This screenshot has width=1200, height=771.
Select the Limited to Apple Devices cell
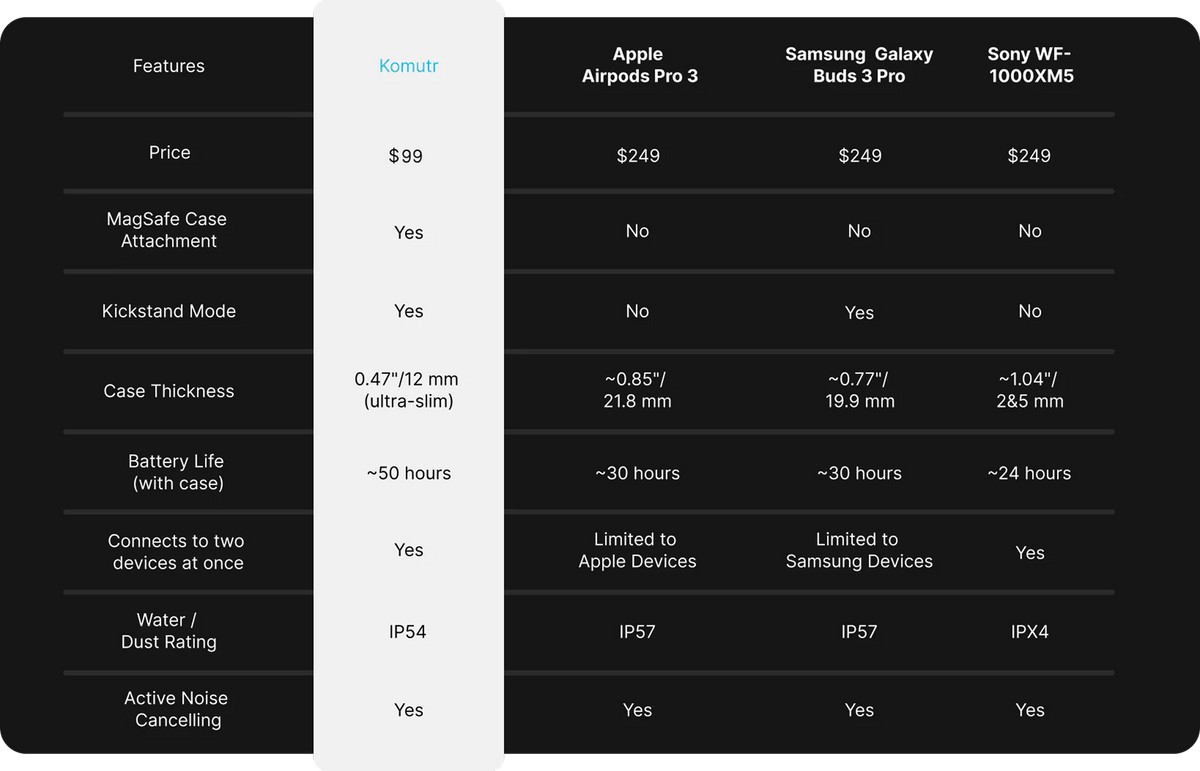[x=637, y=551]
